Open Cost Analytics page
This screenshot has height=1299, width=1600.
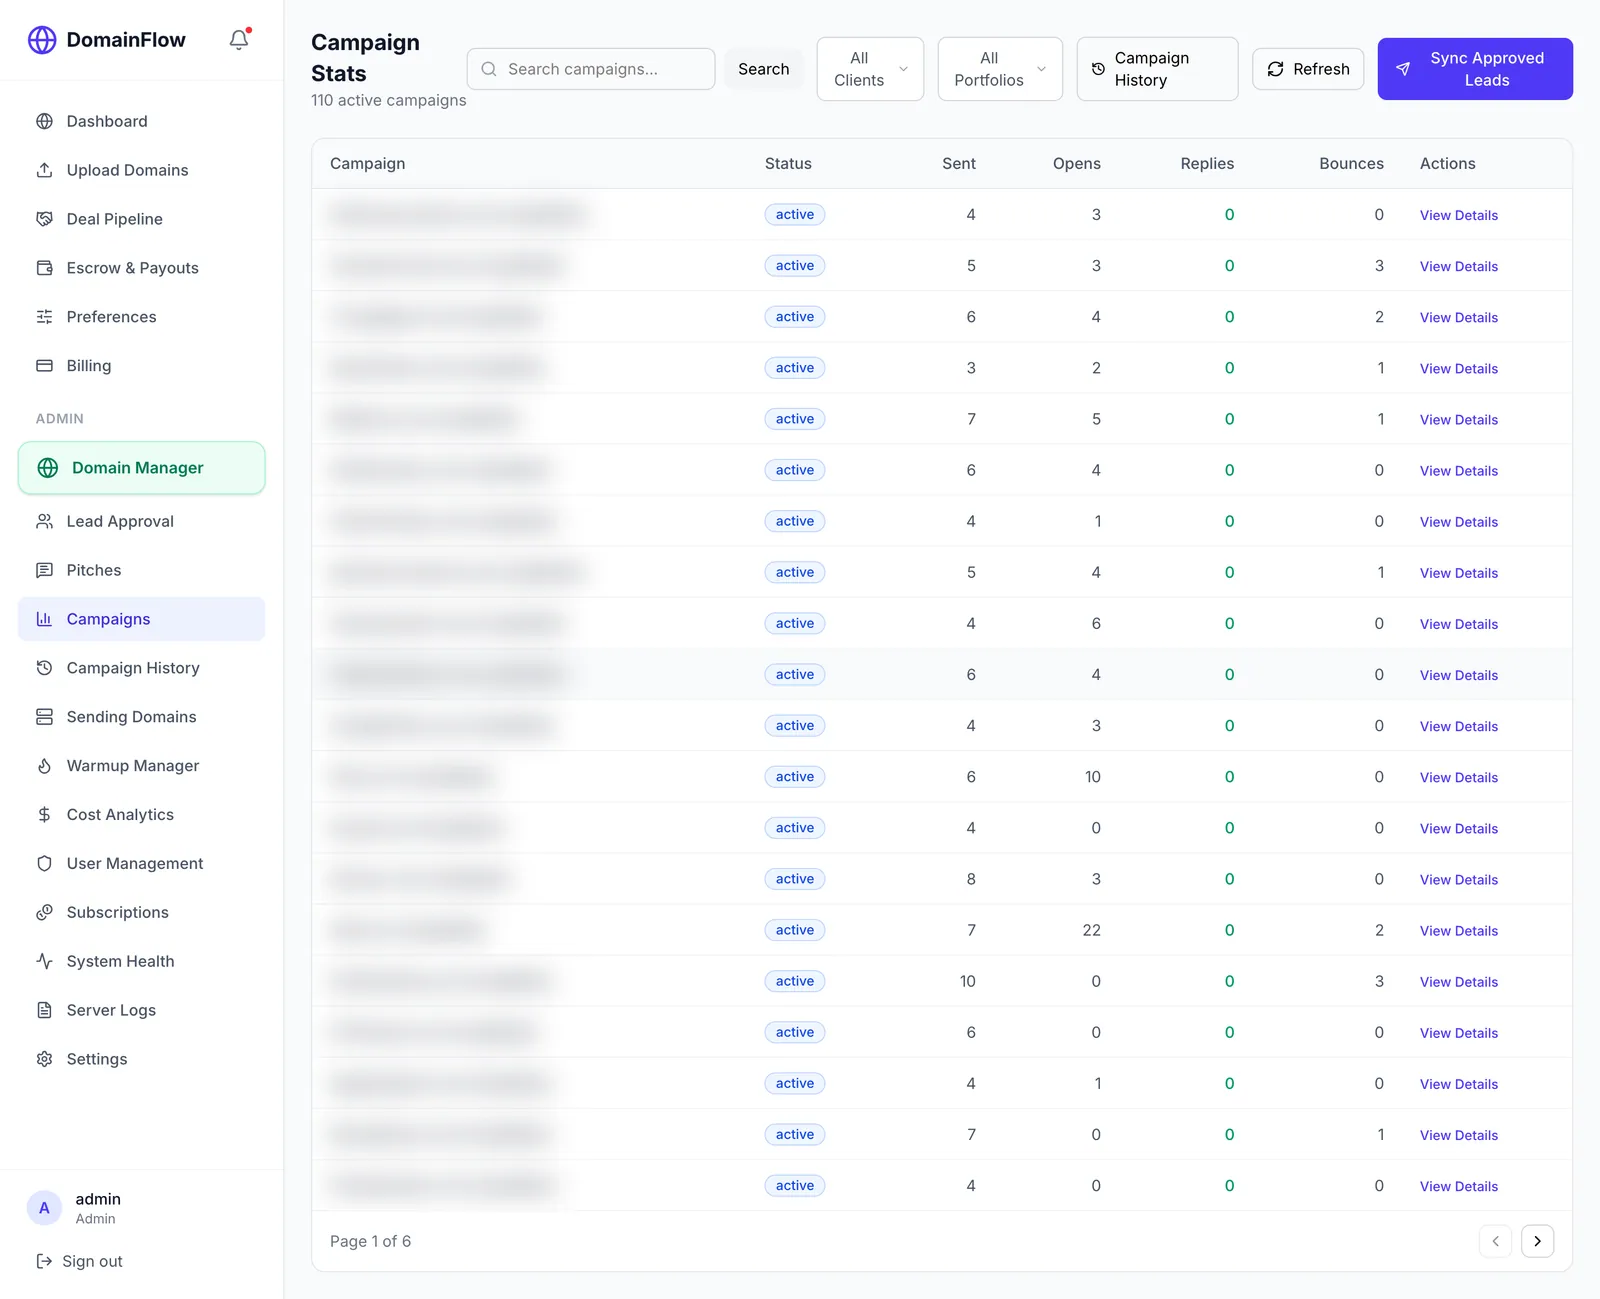point(141,814)
